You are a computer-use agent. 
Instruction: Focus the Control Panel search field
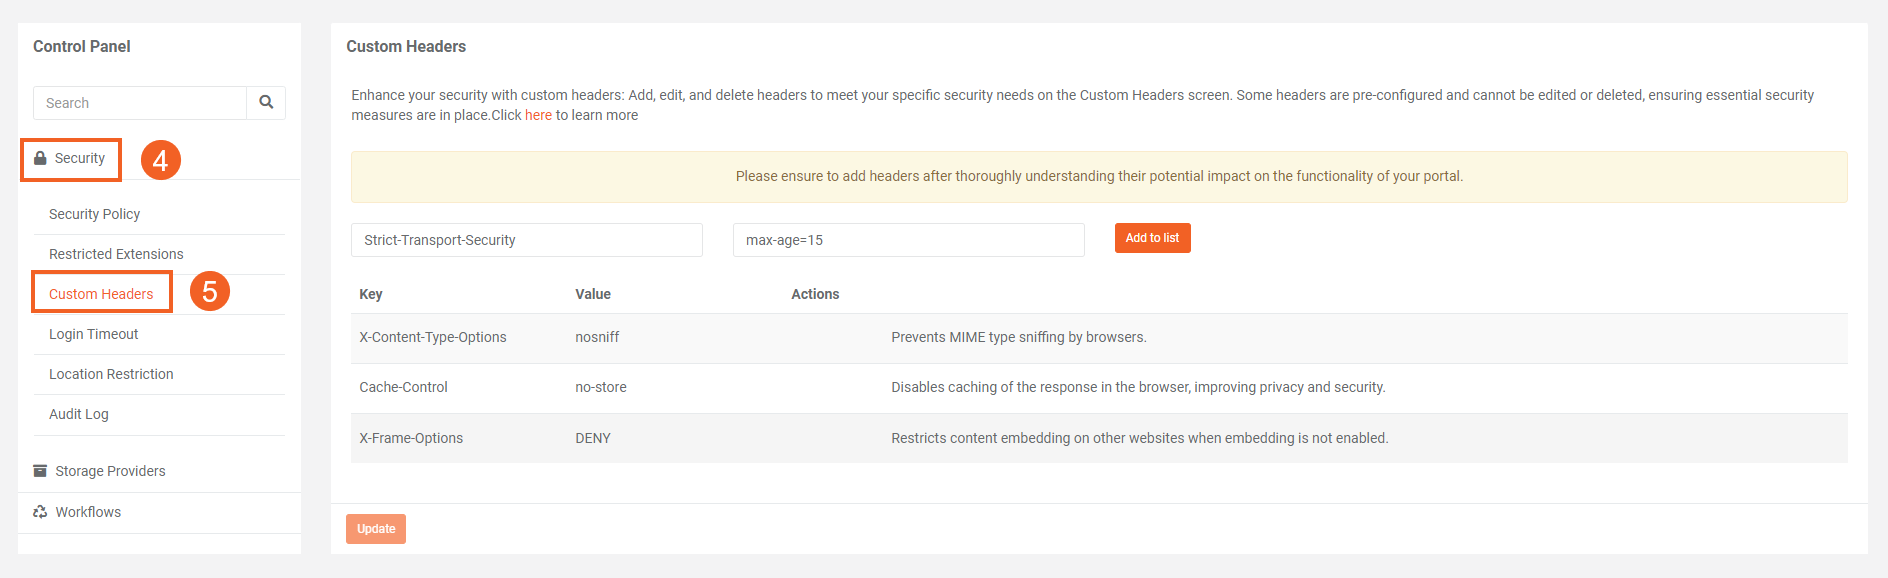140,103
